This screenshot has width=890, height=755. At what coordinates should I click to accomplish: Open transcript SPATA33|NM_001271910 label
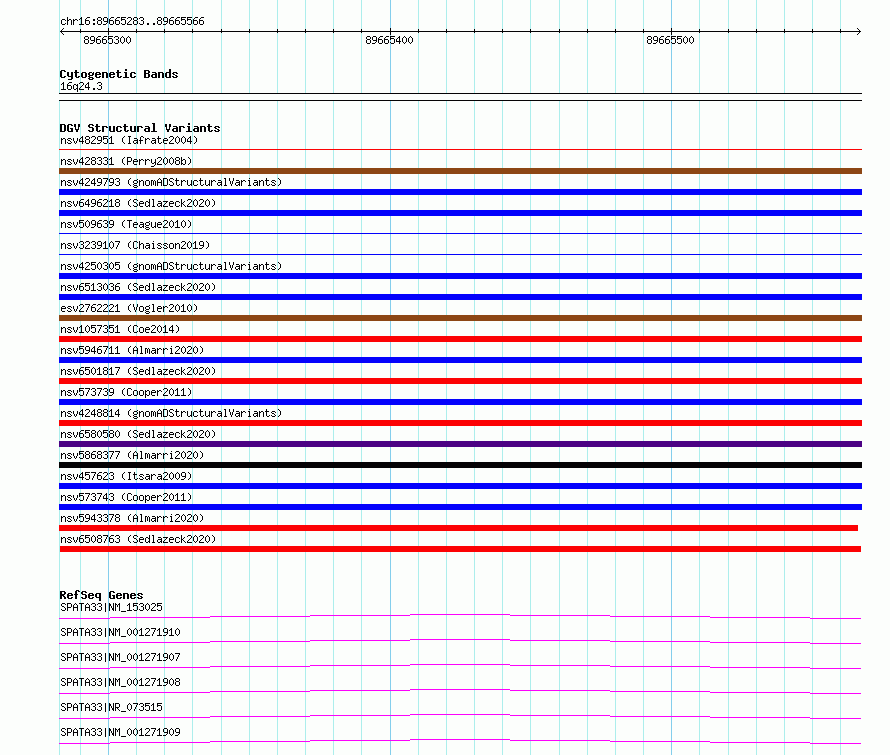(x=120, y=632)
